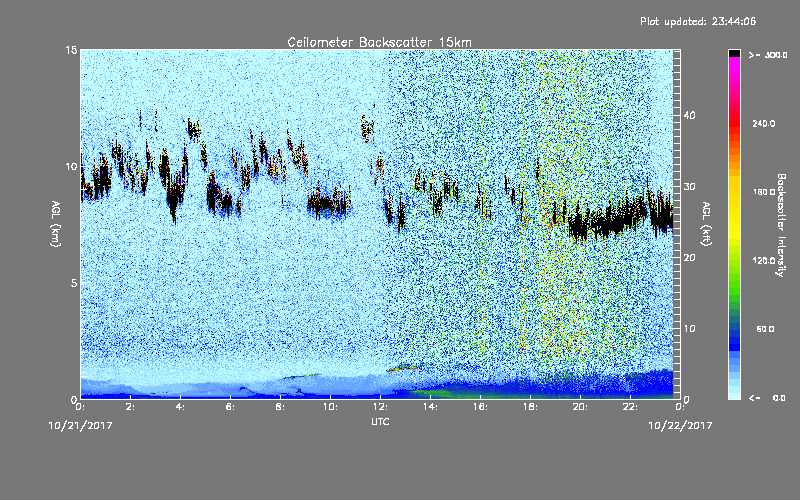The width and height of the screenshot is (800, 500).
Task: Click the red region of the colorbar near 240.0
Action: pos(734,123)
